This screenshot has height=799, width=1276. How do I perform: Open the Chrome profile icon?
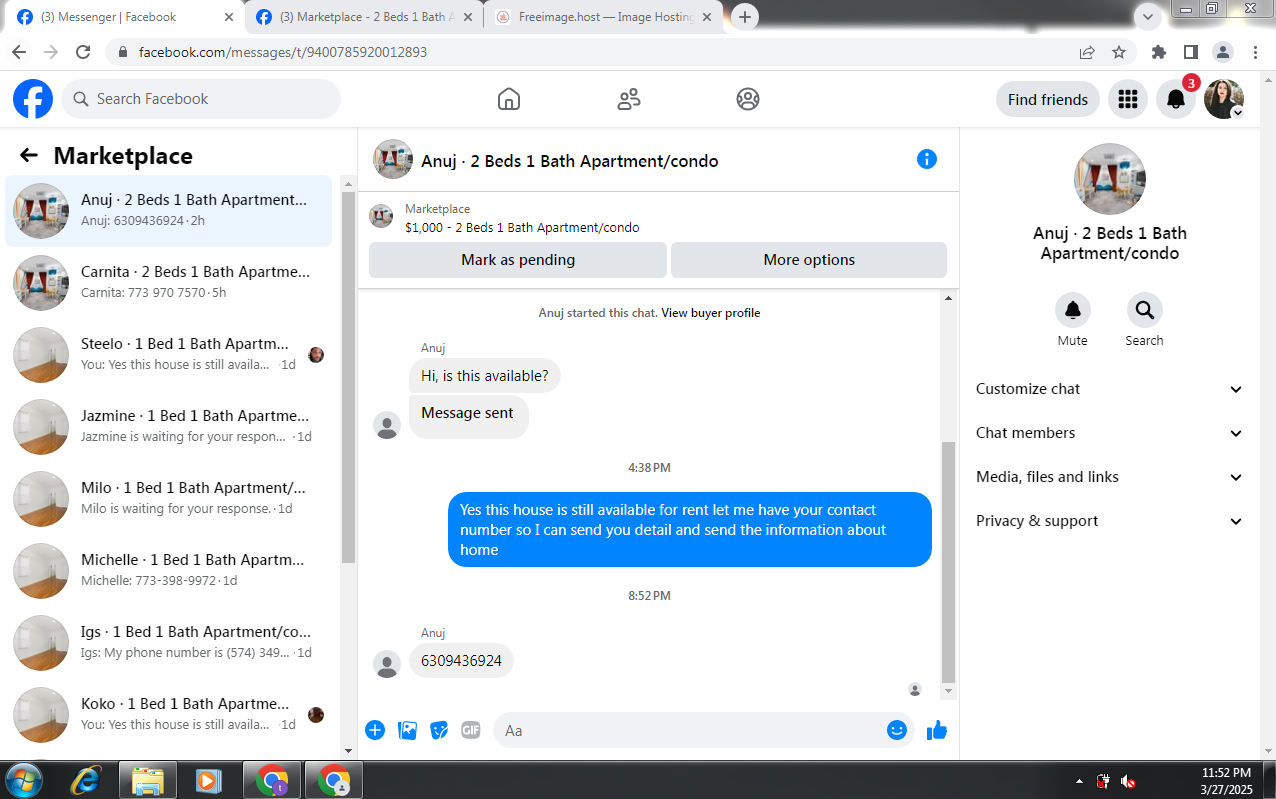[x=1223, y=52]
